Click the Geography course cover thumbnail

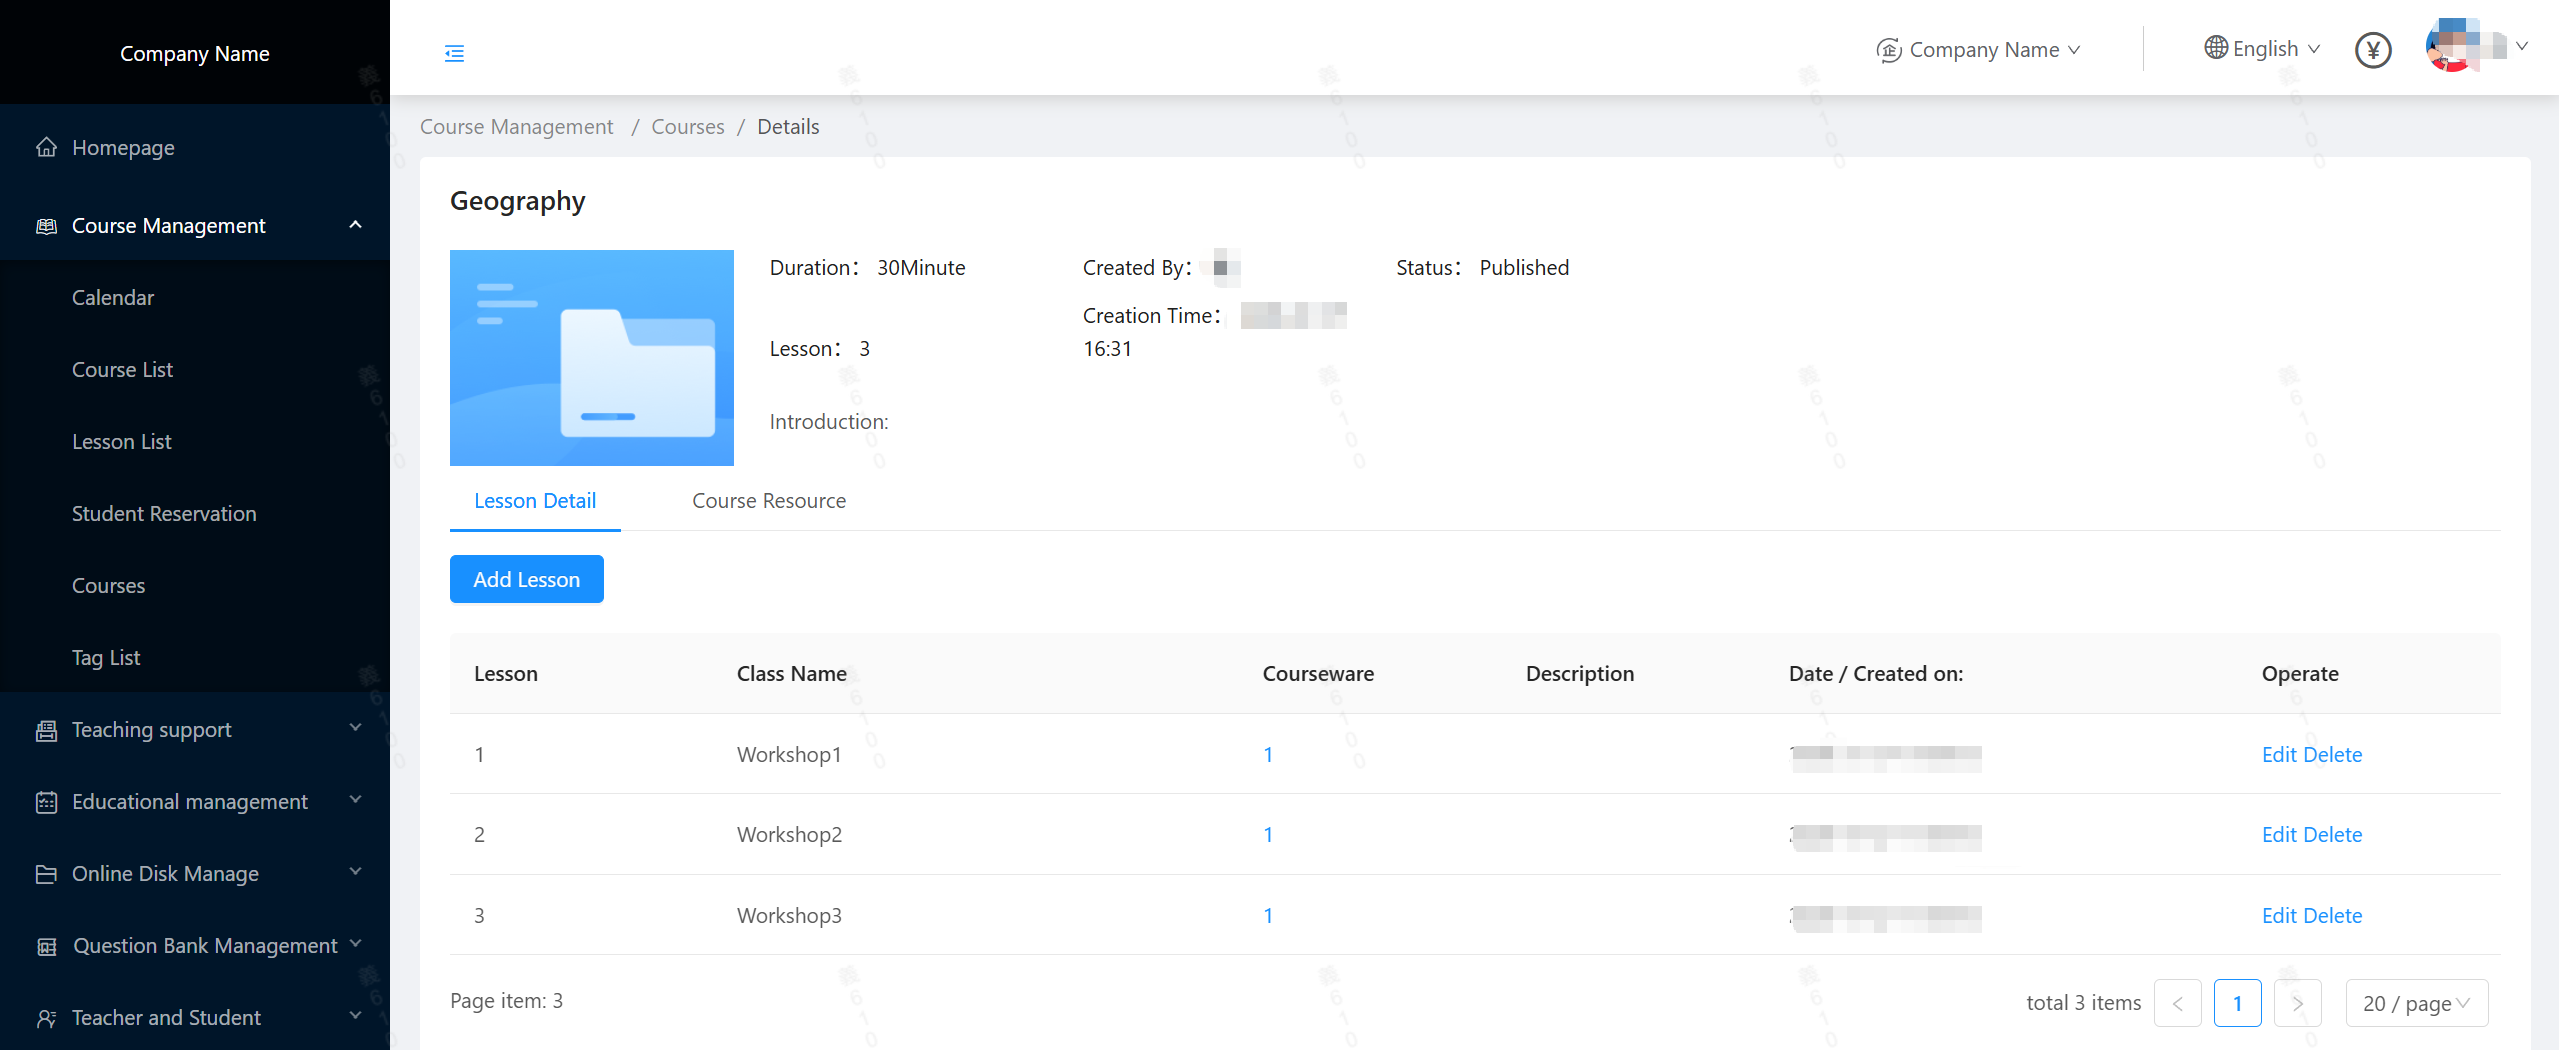click(x=591, y=358)
